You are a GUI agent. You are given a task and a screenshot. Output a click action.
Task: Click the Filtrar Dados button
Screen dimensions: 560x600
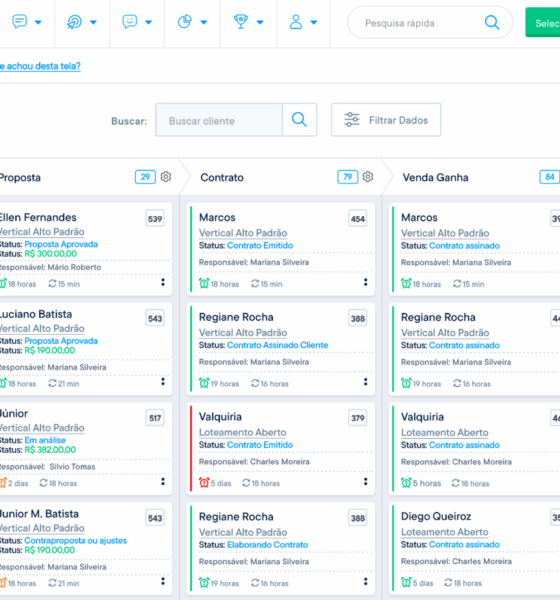point(386,120)
